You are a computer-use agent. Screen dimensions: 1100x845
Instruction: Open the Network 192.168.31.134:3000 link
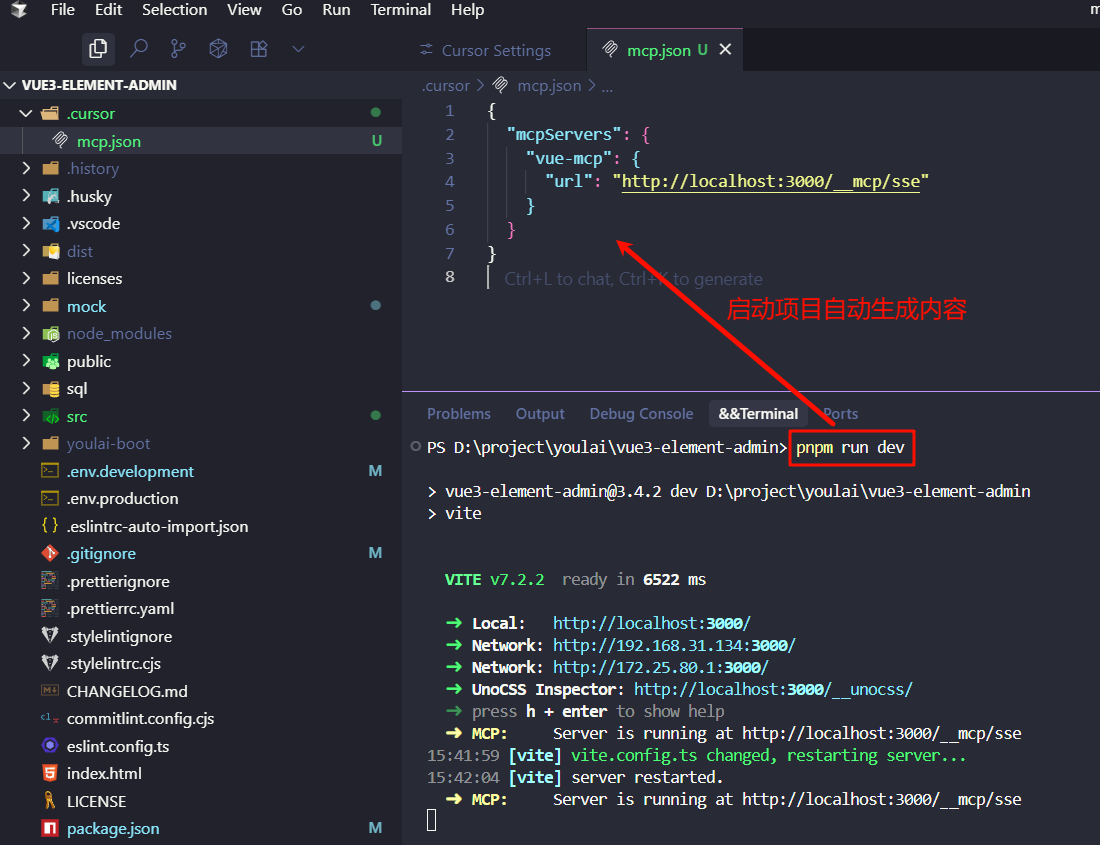pyautogui.click(x=674, y=645)
